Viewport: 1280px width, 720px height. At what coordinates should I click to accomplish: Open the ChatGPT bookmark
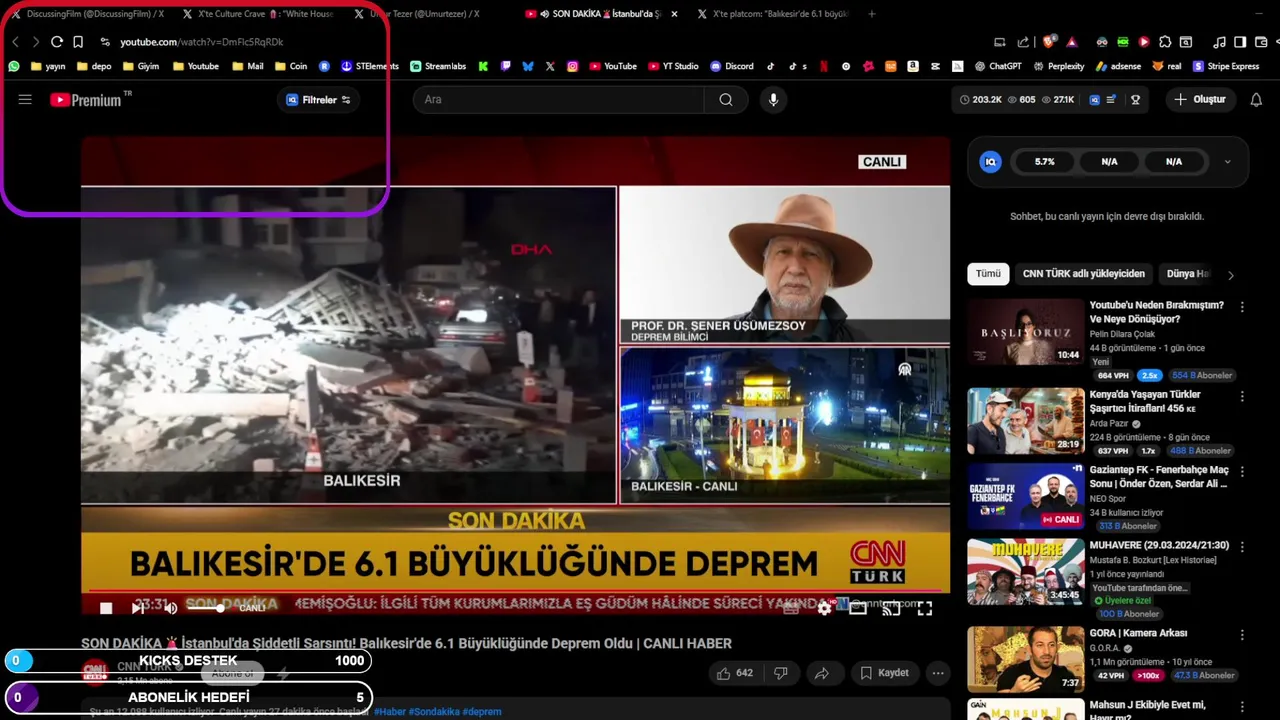997,66
